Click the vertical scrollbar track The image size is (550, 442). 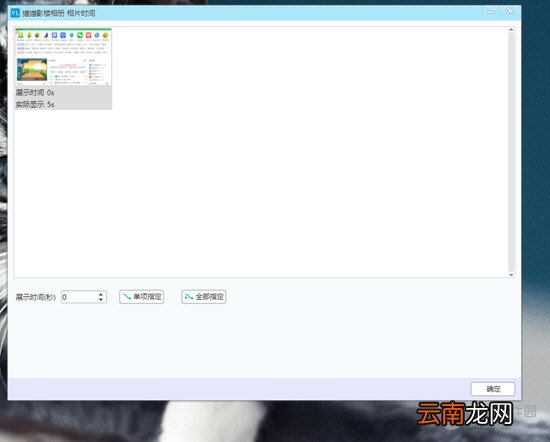point(511,152)
